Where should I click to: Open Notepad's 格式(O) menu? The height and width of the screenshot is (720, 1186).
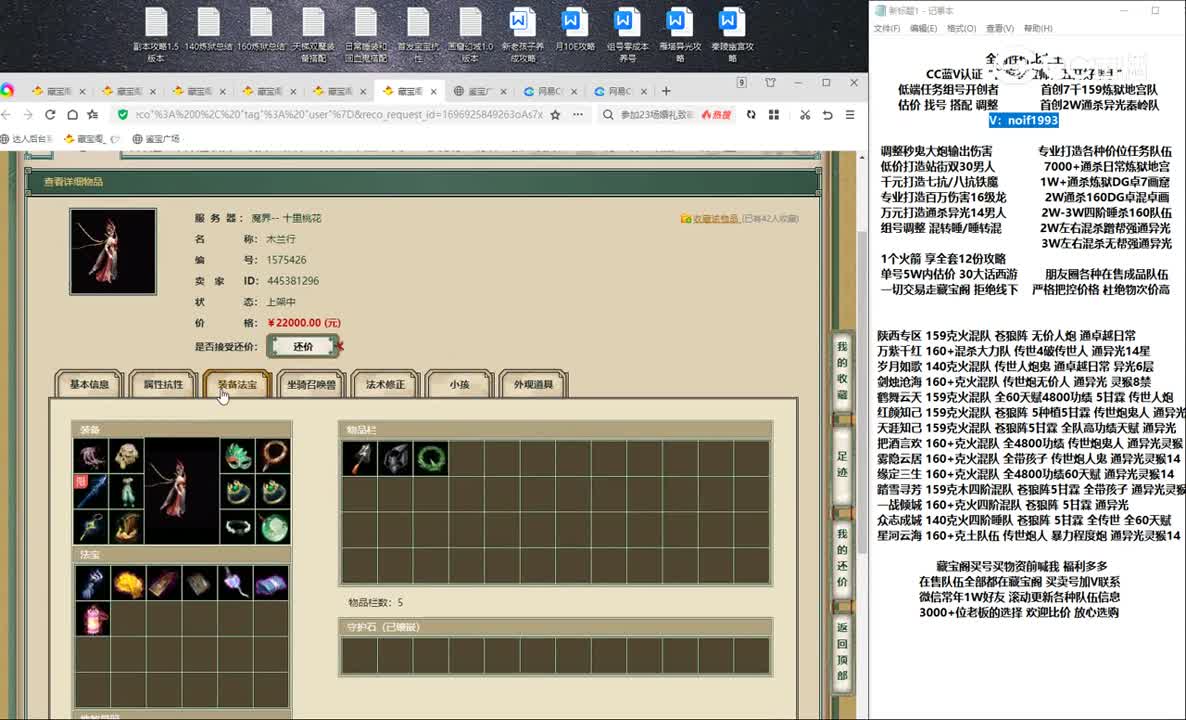coord(961,28)
